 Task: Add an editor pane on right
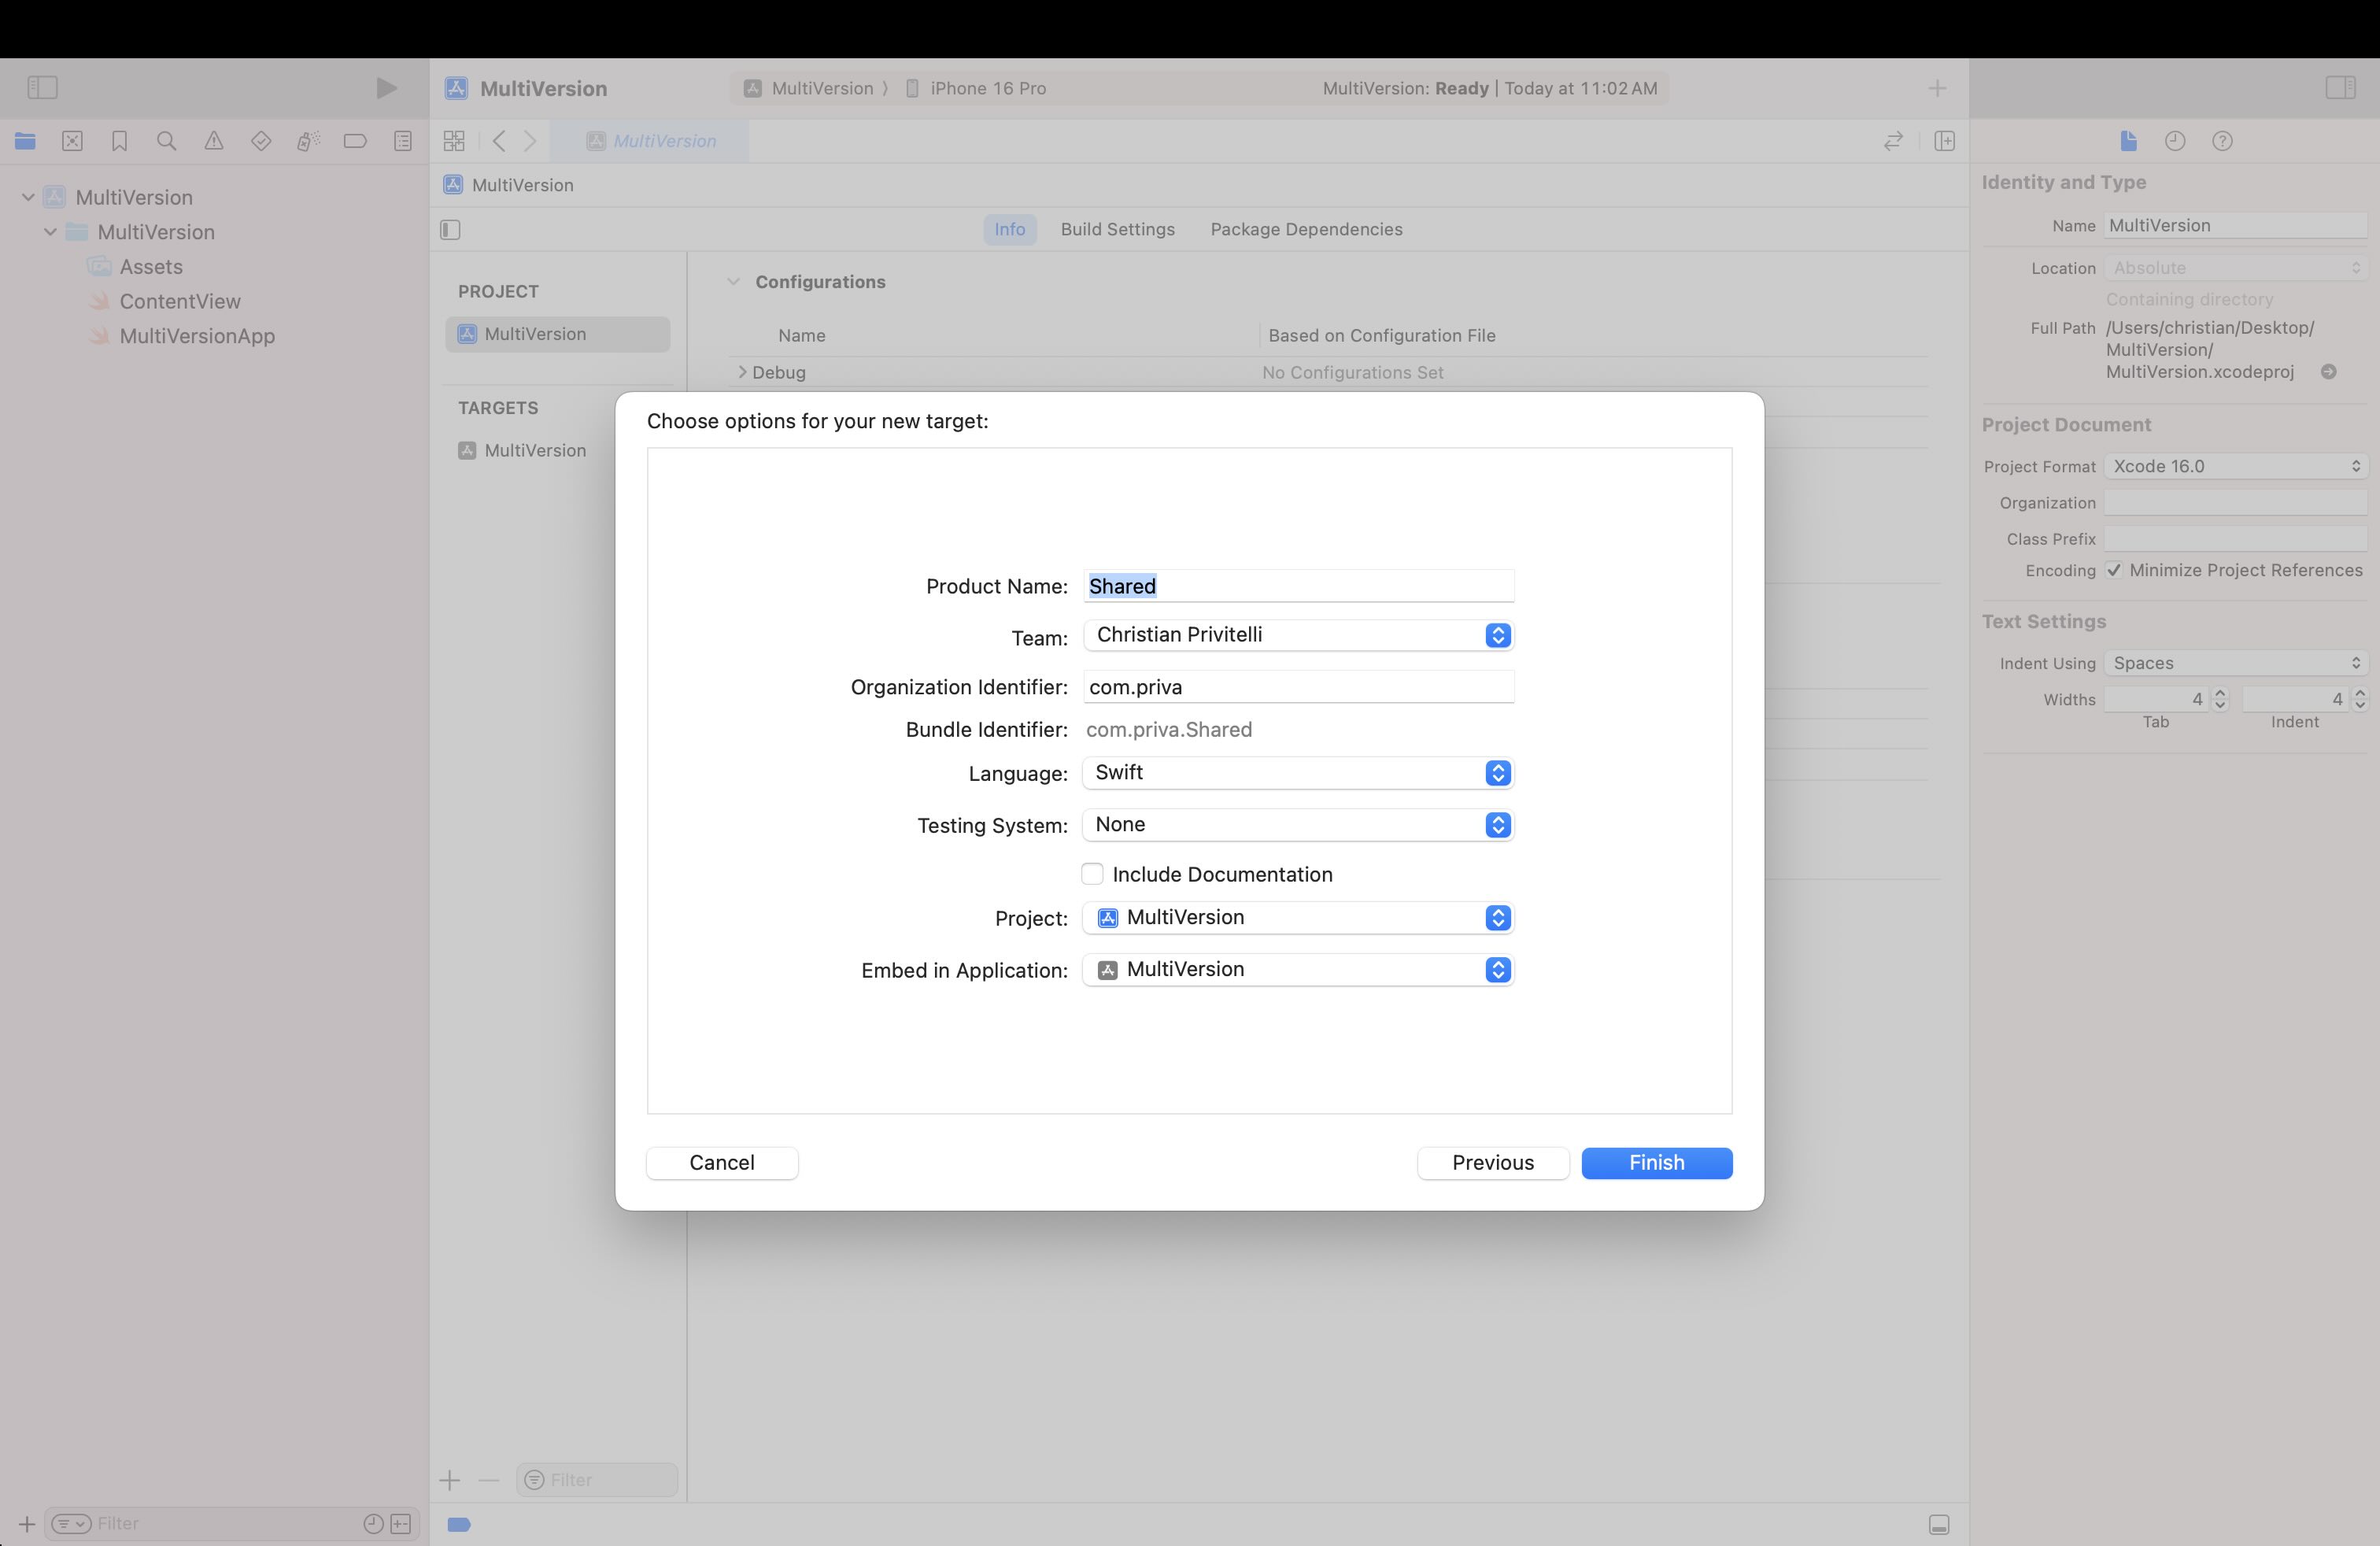[x=1945, y=141]
